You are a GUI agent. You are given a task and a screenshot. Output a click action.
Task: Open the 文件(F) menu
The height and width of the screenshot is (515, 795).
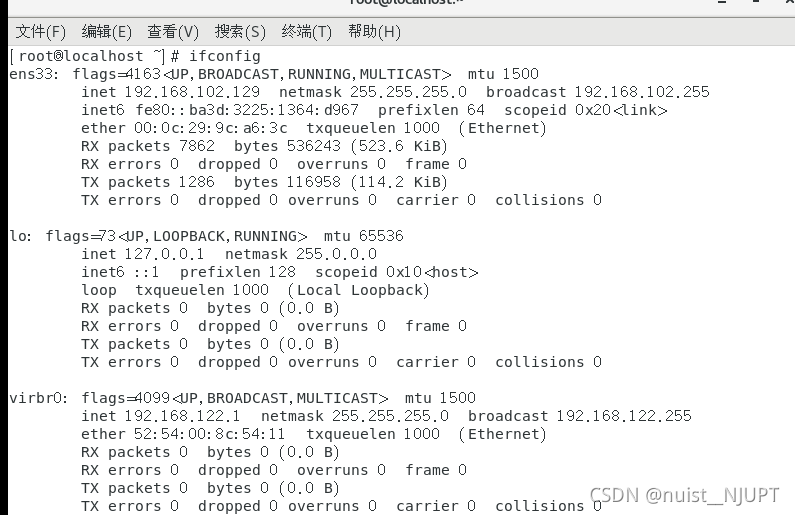click(x=41, y=31)
